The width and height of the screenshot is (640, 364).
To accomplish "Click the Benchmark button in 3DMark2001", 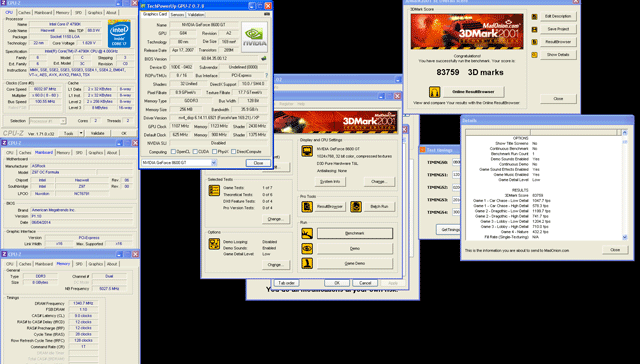I will point(355,233).
